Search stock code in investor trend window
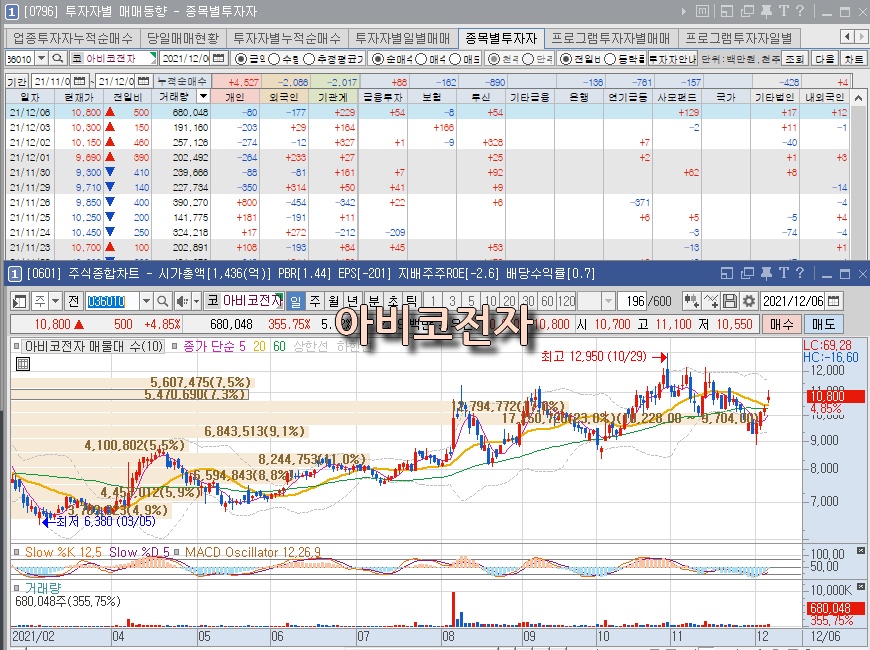The width and height of the screenshot is (870, 650). coord(57,58)
